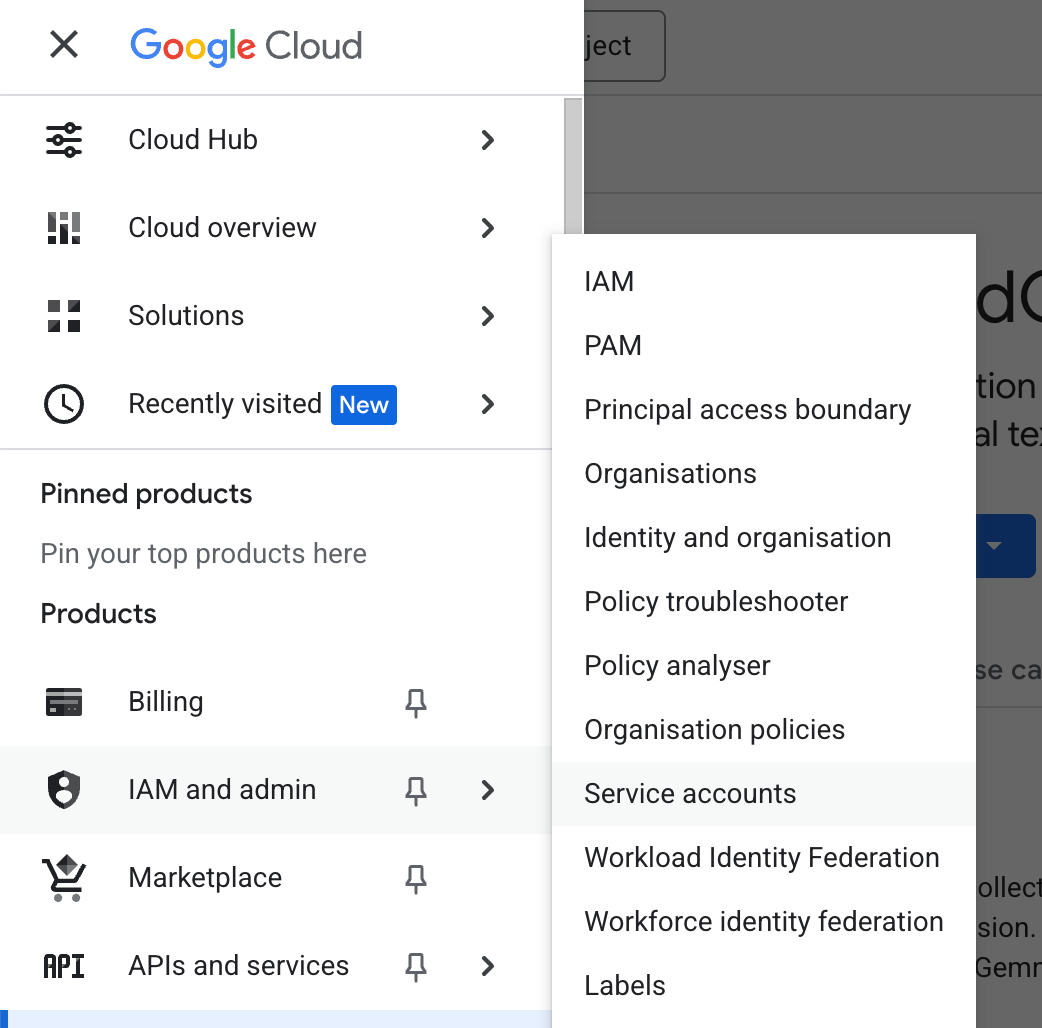Open Policy analyser
The height and width of the screenshot is (1028, 1042).
(764, 665)
